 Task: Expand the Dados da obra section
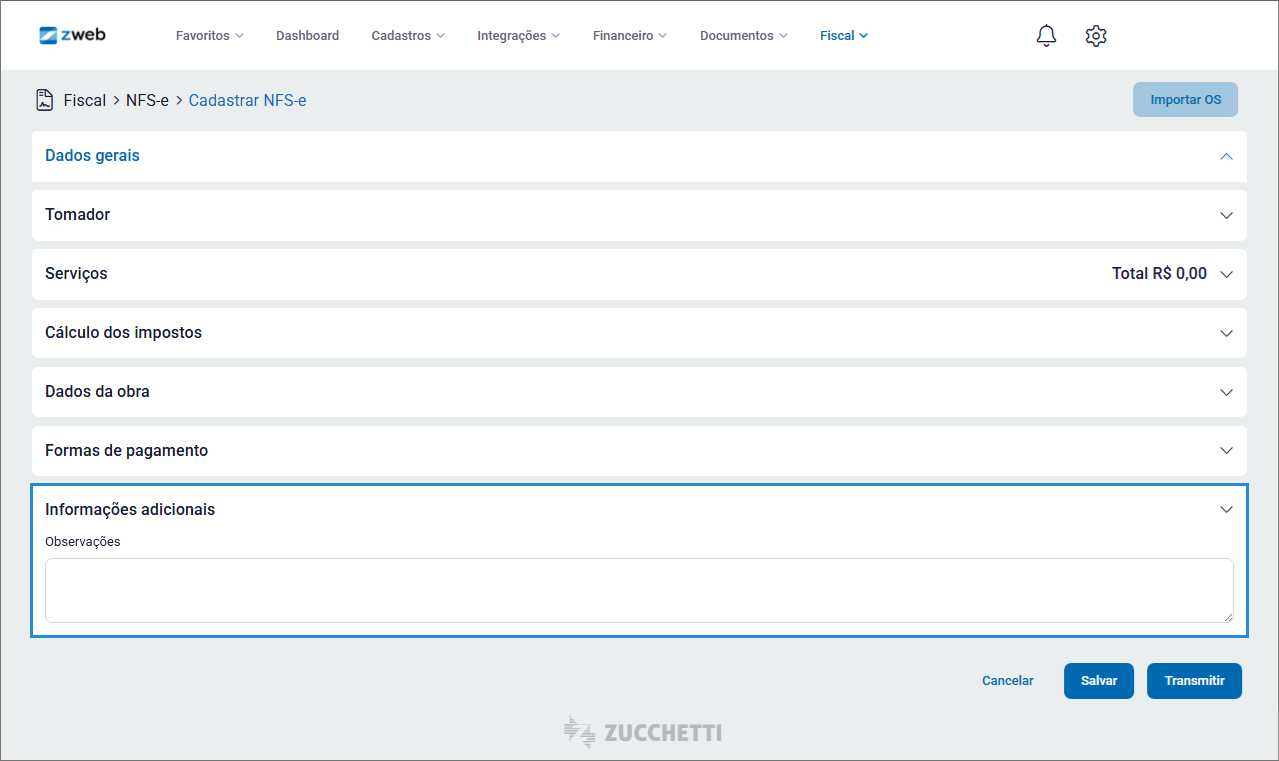click(x=1226, y=392)
